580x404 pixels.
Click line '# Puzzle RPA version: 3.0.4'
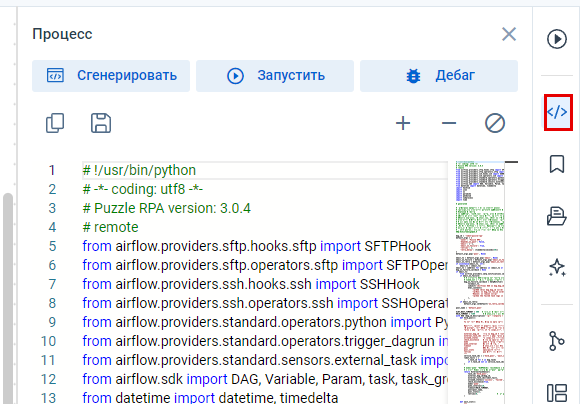click(166, 208)
